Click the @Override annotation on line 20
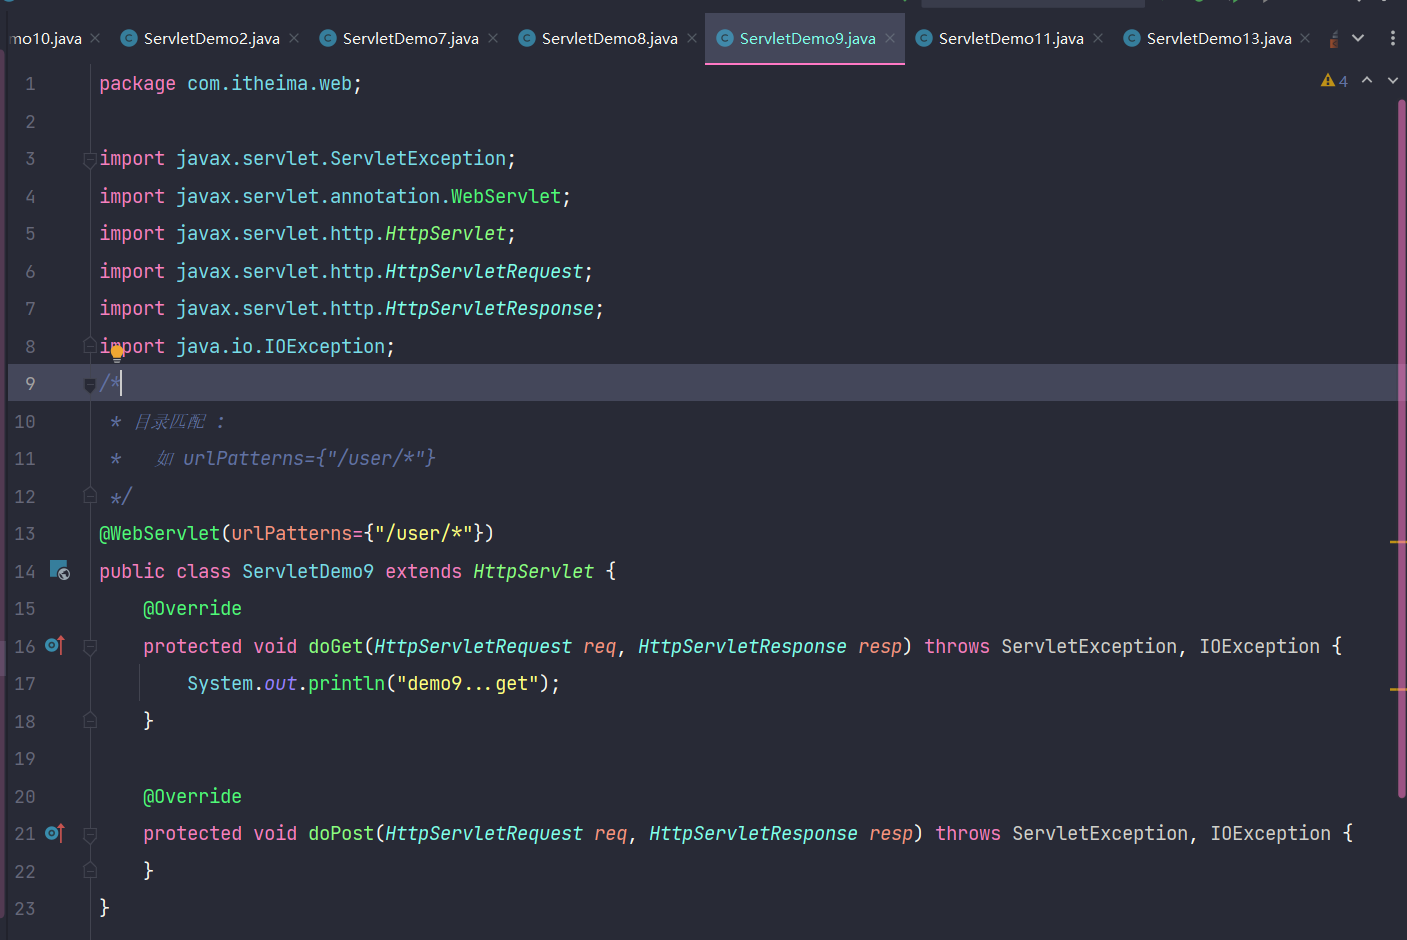This screenshot has height=940, width=1407. (x=192, y=797)
